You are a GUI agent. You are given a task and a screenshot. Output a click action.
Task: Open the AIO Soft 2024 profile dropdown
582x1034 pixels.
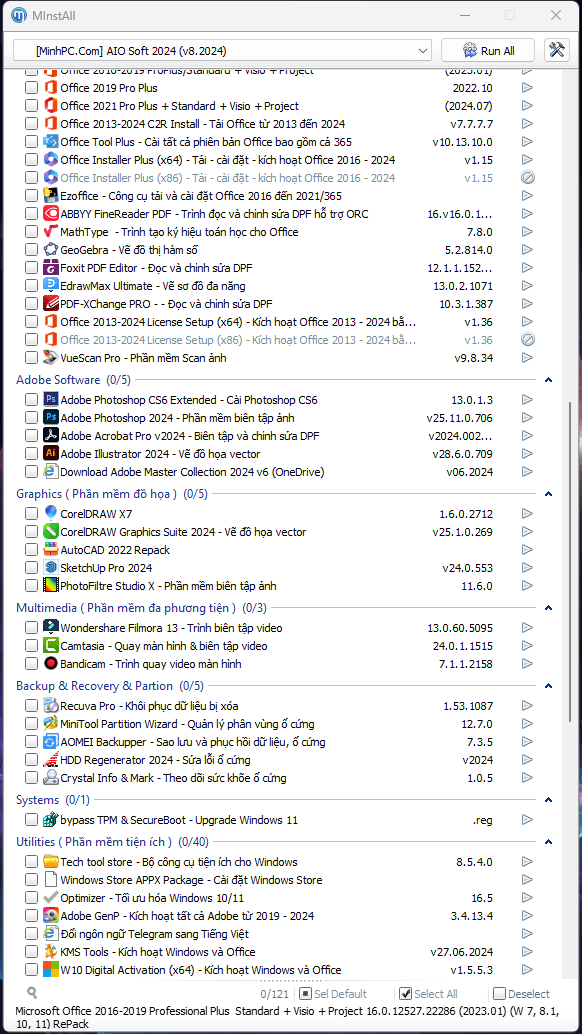[x=222, y=50]
